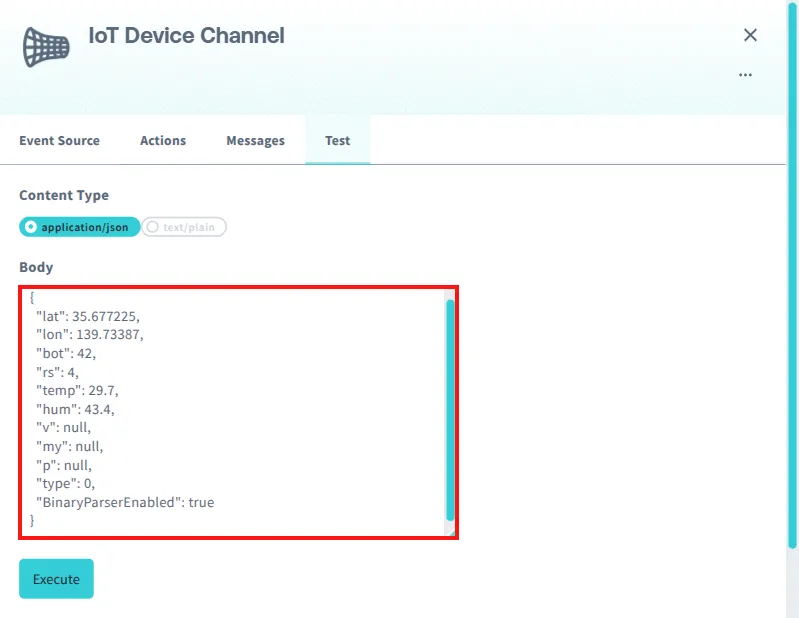Screen dimensions: 799x618
Task: Close the IoT Device Channel panel
Action: (x=750, y=35)
